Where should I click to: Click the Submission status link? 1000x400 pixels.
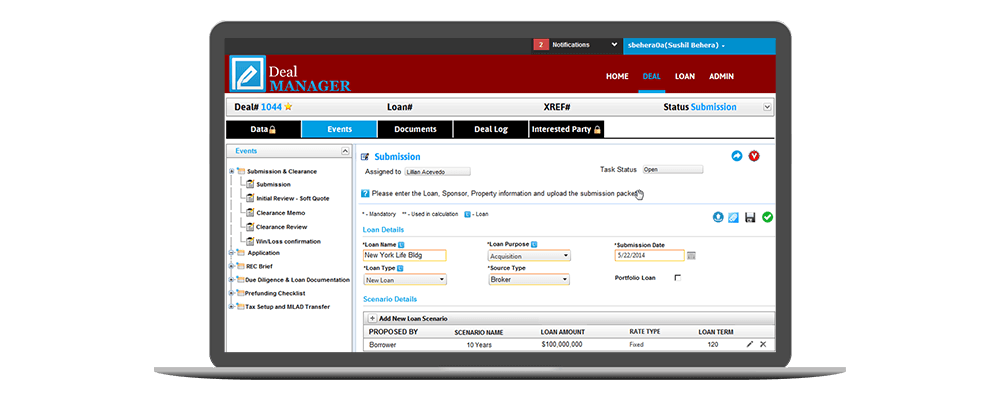coord(714,107)
